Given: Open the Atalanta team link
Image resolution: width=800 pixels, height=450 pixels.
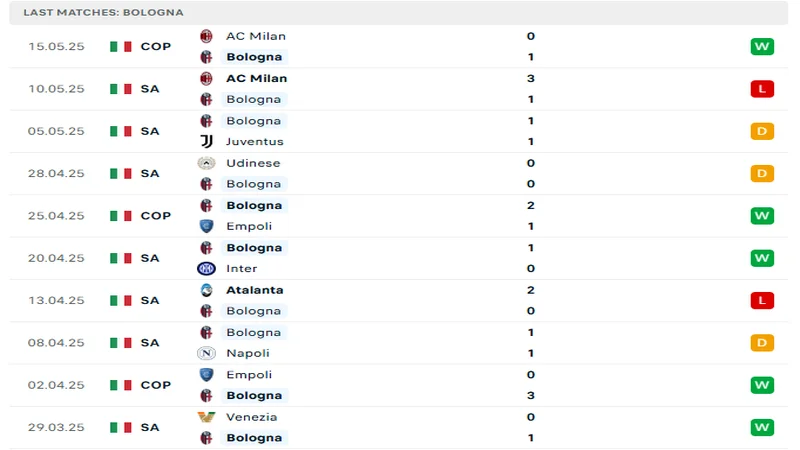Looking at the screenshot, I should 254,290.
